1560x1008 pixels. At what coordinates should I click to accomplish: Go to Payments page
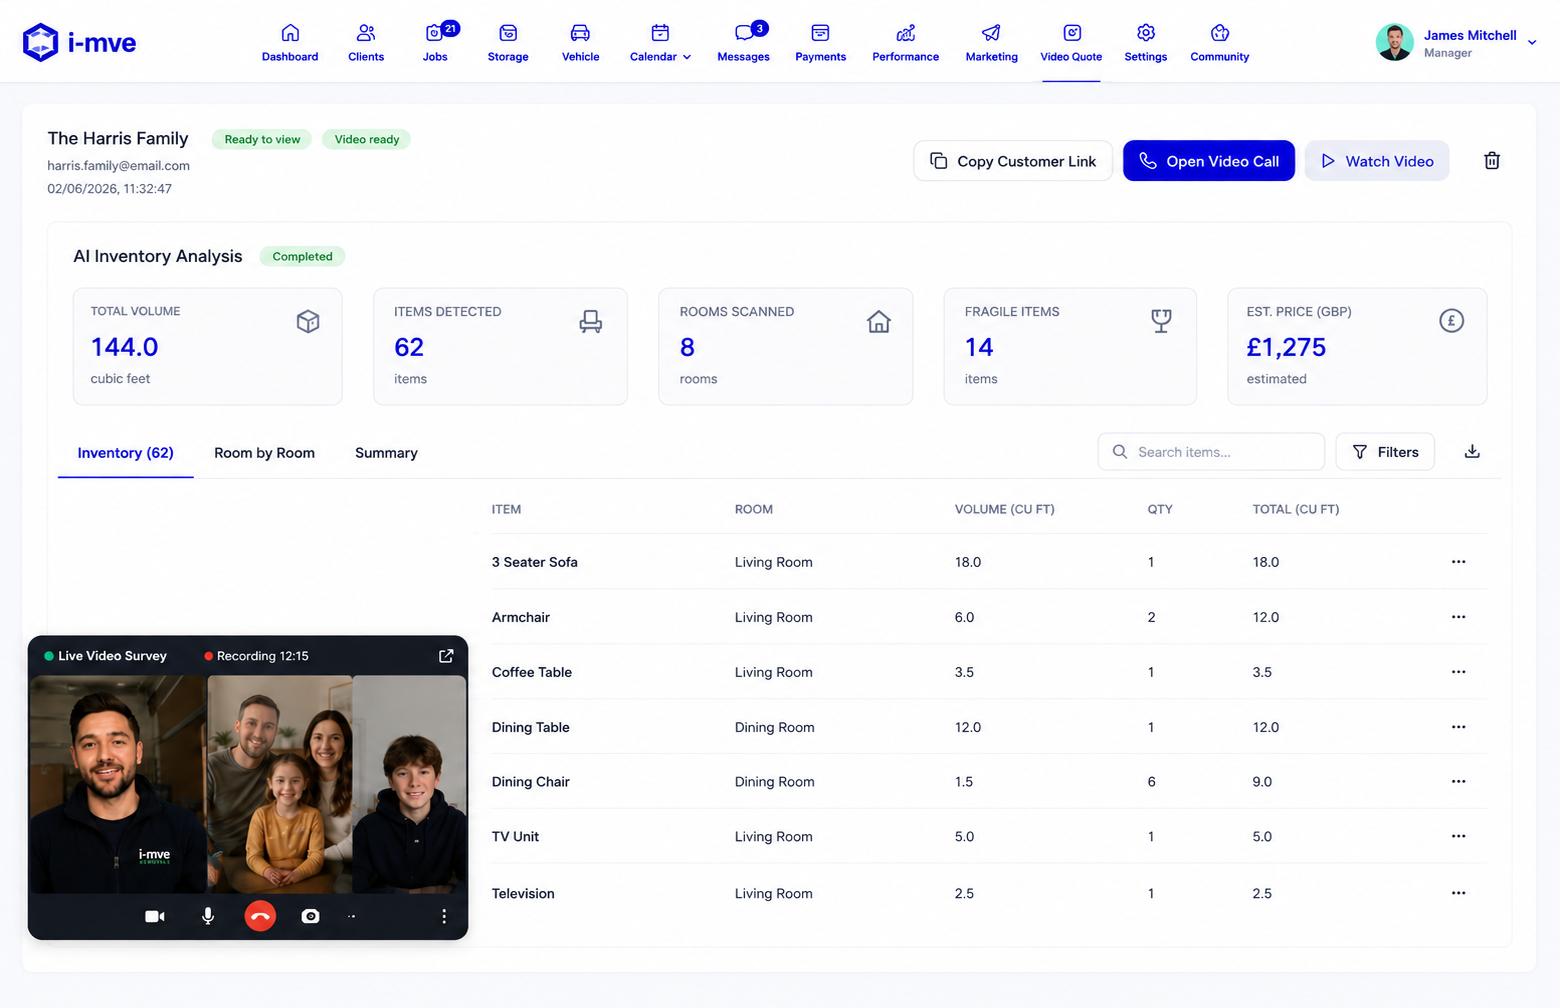point(820,43)
